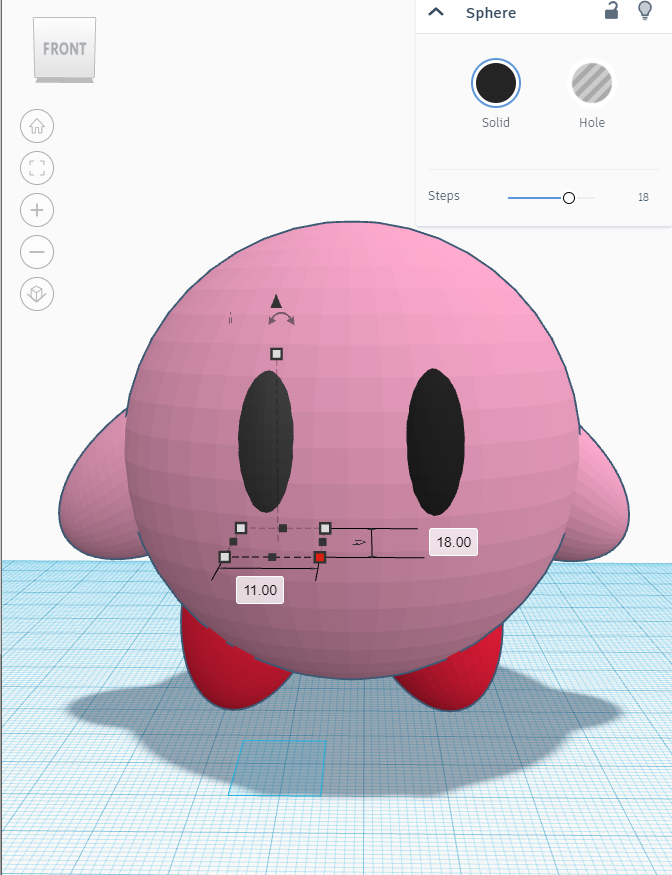Image resolution: width=672 pixels, height=875 pixels.
Task: Click the red active corner handle
Action: point(320,557)
